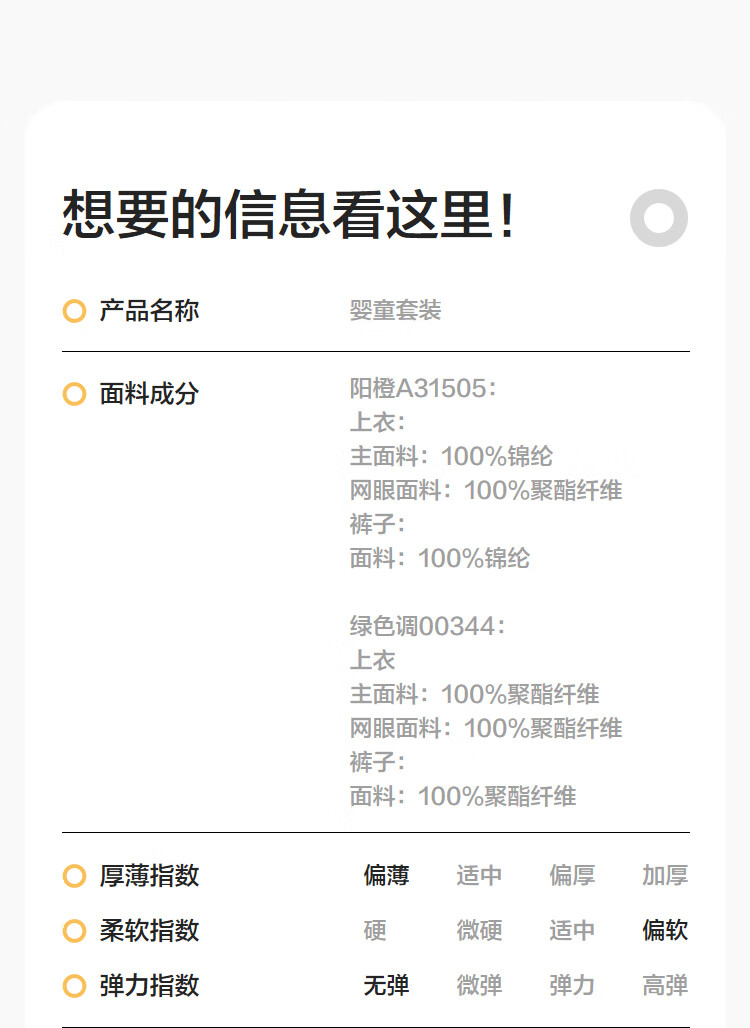The image size is (750, 1028).
Task: Choose 硬 in the softness row
Action: coord(375,931)
